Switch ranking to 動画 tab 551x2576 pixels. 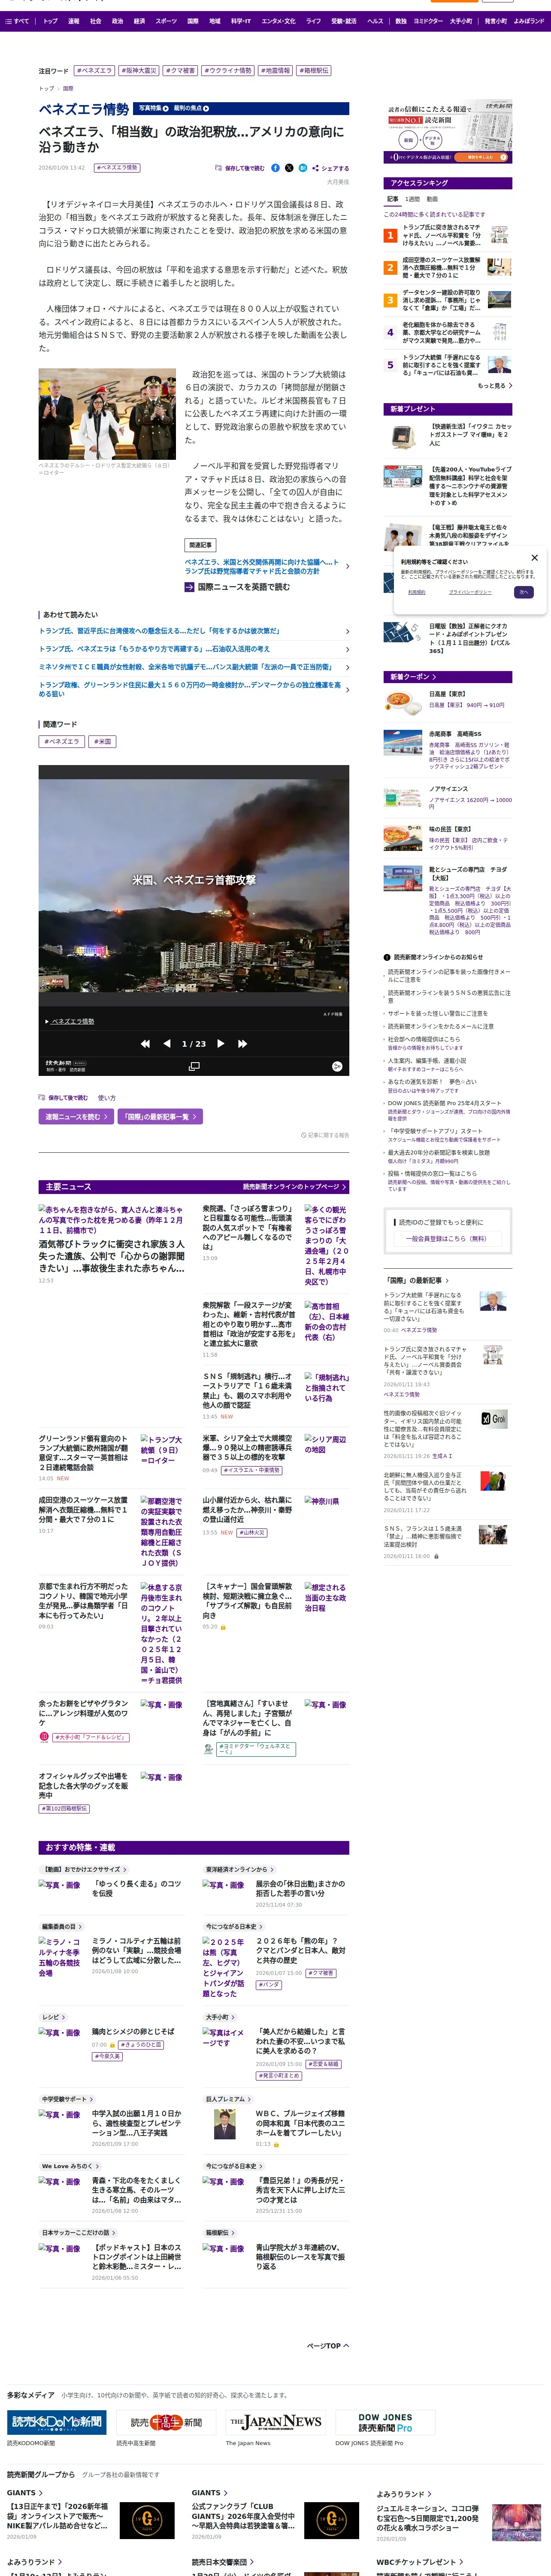click(432, 199)
